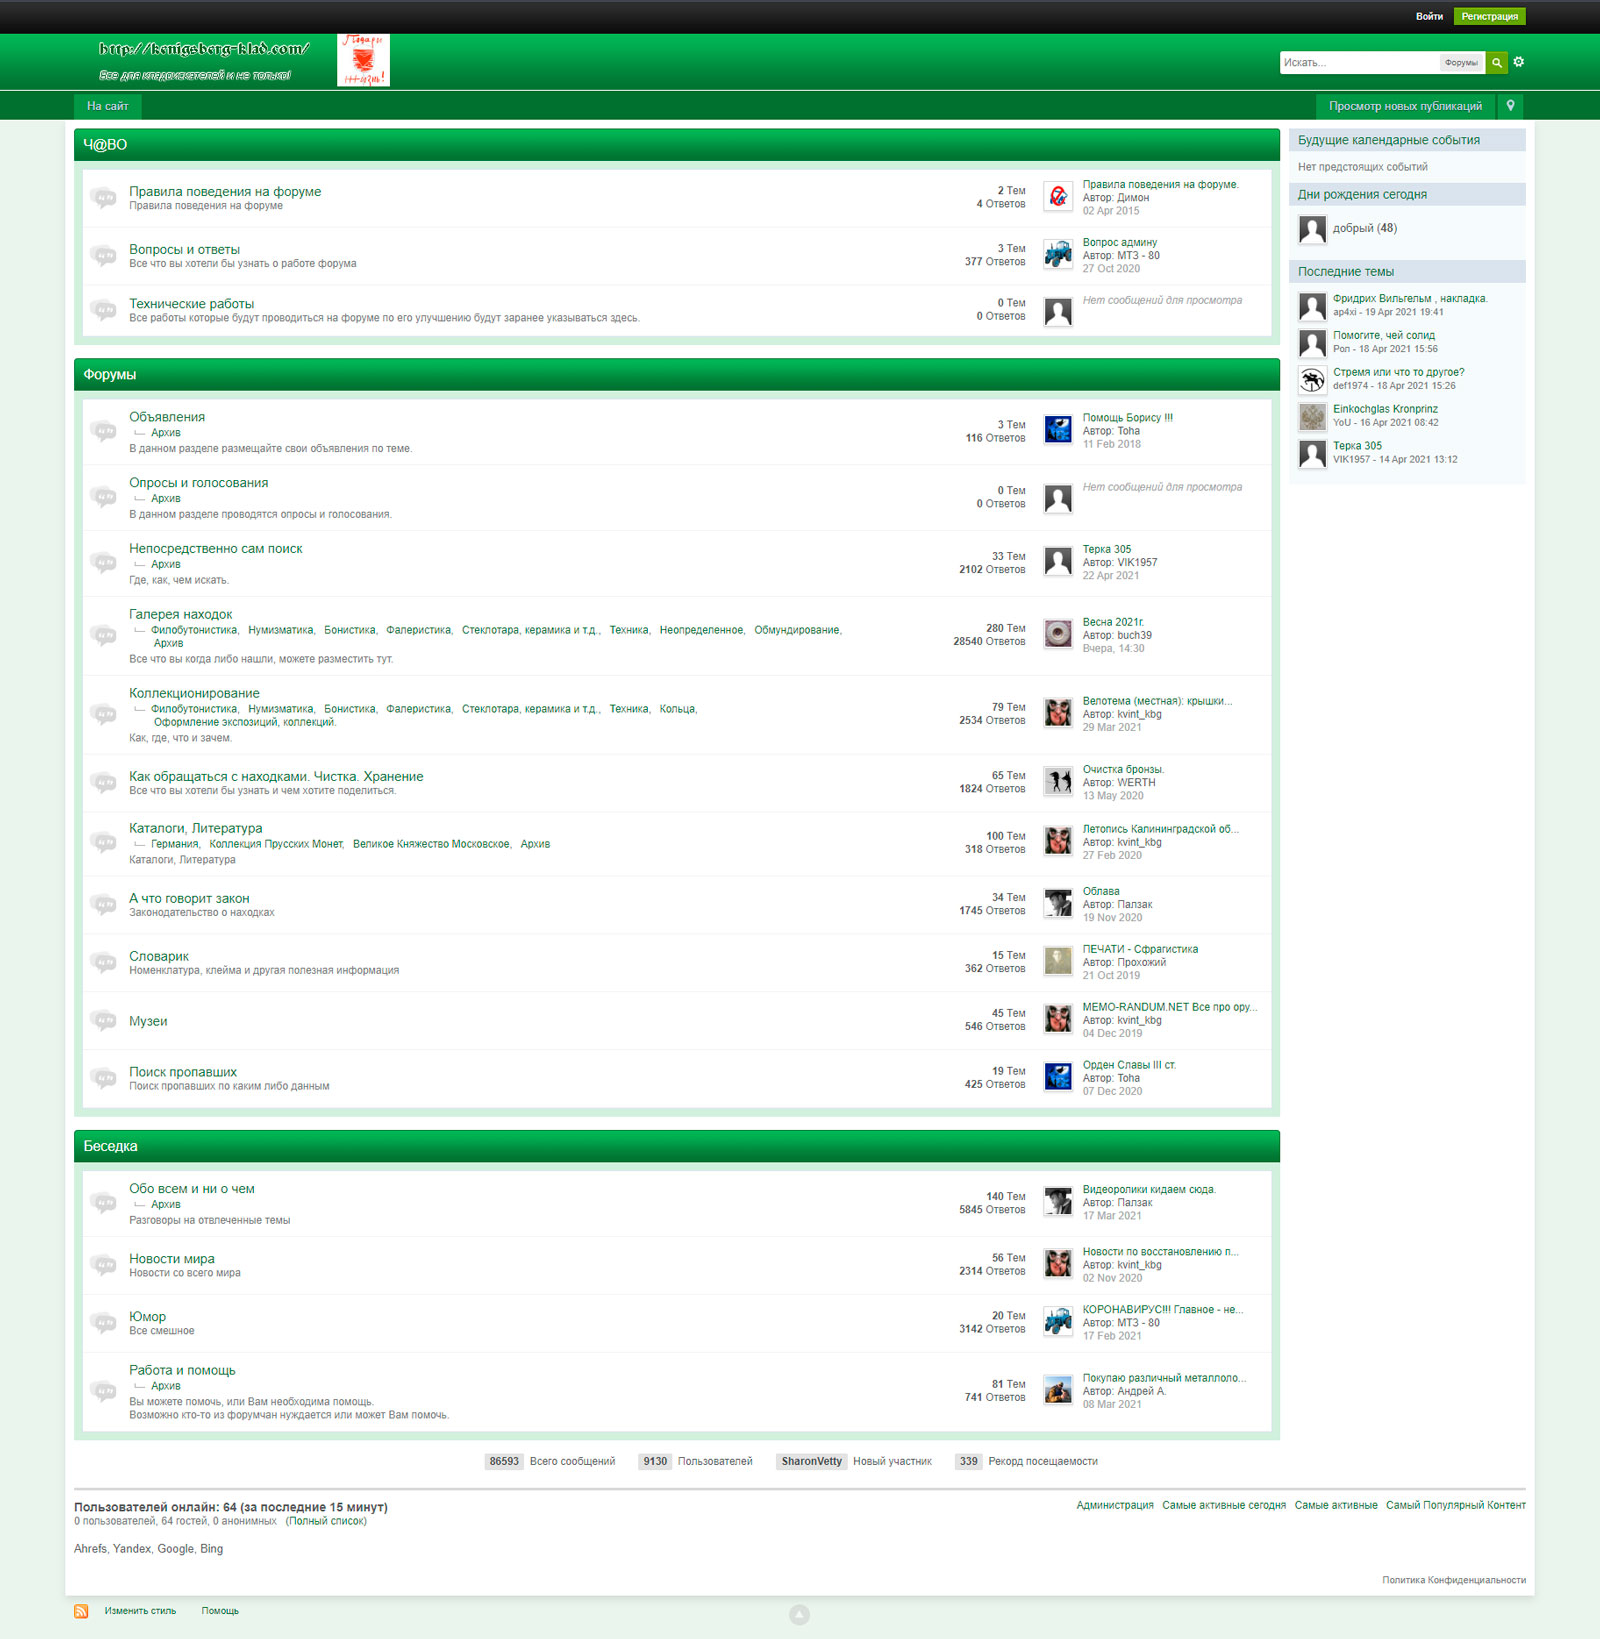Open Непосредственно сам поиск forum
Viewport: 1600px width, 1639px height.
(x=215, y=548)
